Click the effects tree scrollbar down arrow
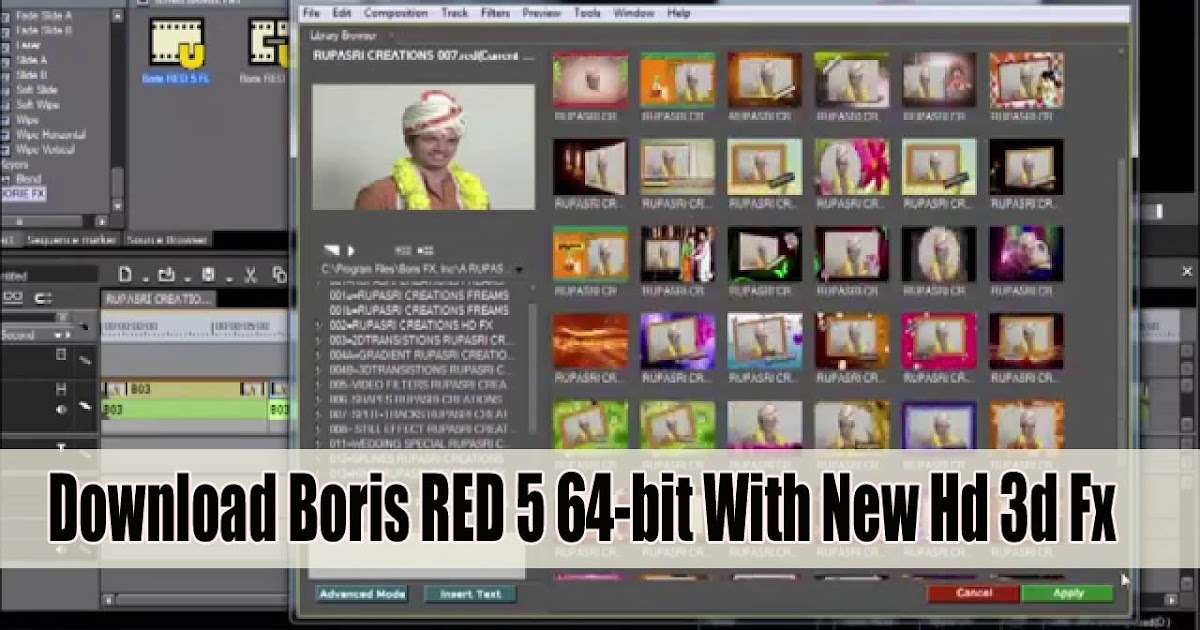1200x630 pixels. tap(117, 205)
